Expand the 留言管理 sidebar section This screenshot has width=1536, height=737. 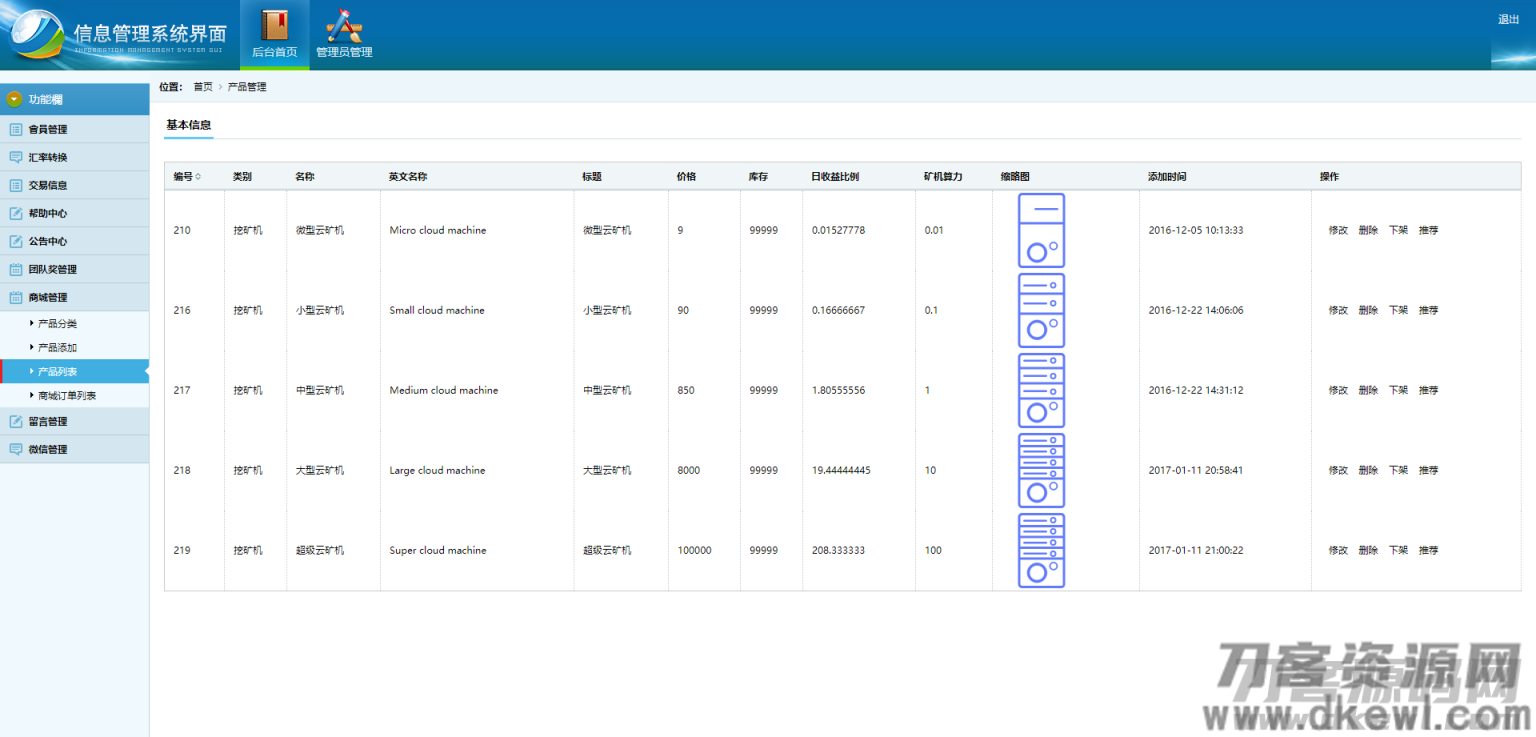tap(48, 421)
